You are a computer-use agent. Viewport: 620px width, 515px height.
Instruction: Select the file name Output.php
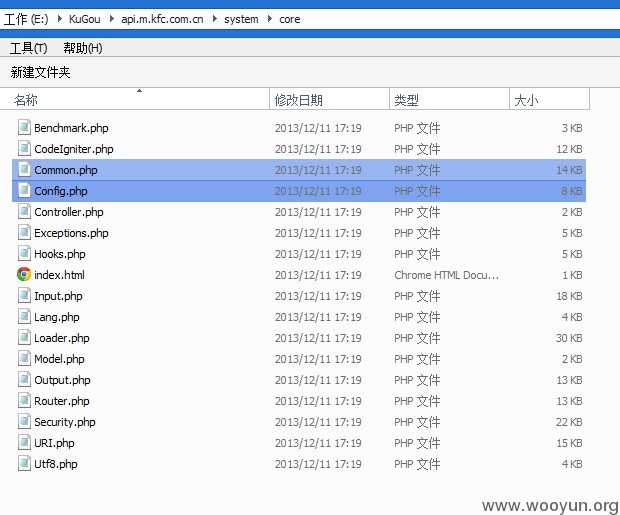[62, 379]
